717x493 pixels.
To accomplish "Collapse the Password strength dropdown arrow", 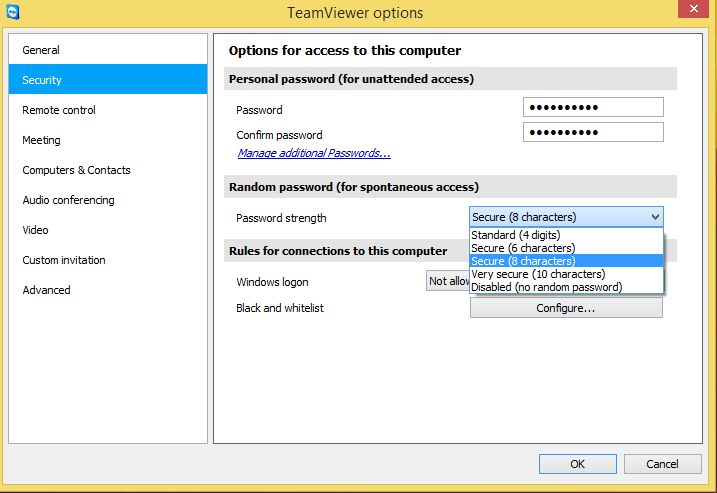I will coord(654,217).
